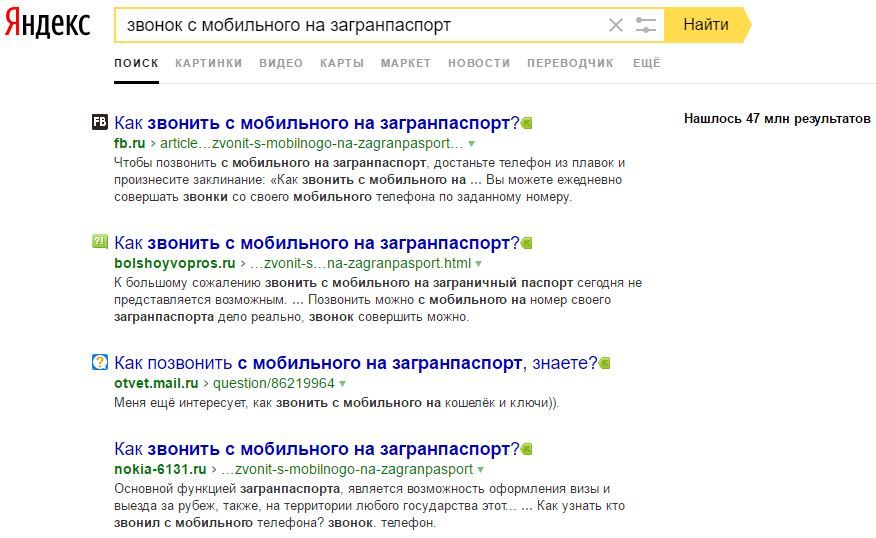The image size is (876, 538).
Task: Open the Ещё menu
Action: [646, 63]
